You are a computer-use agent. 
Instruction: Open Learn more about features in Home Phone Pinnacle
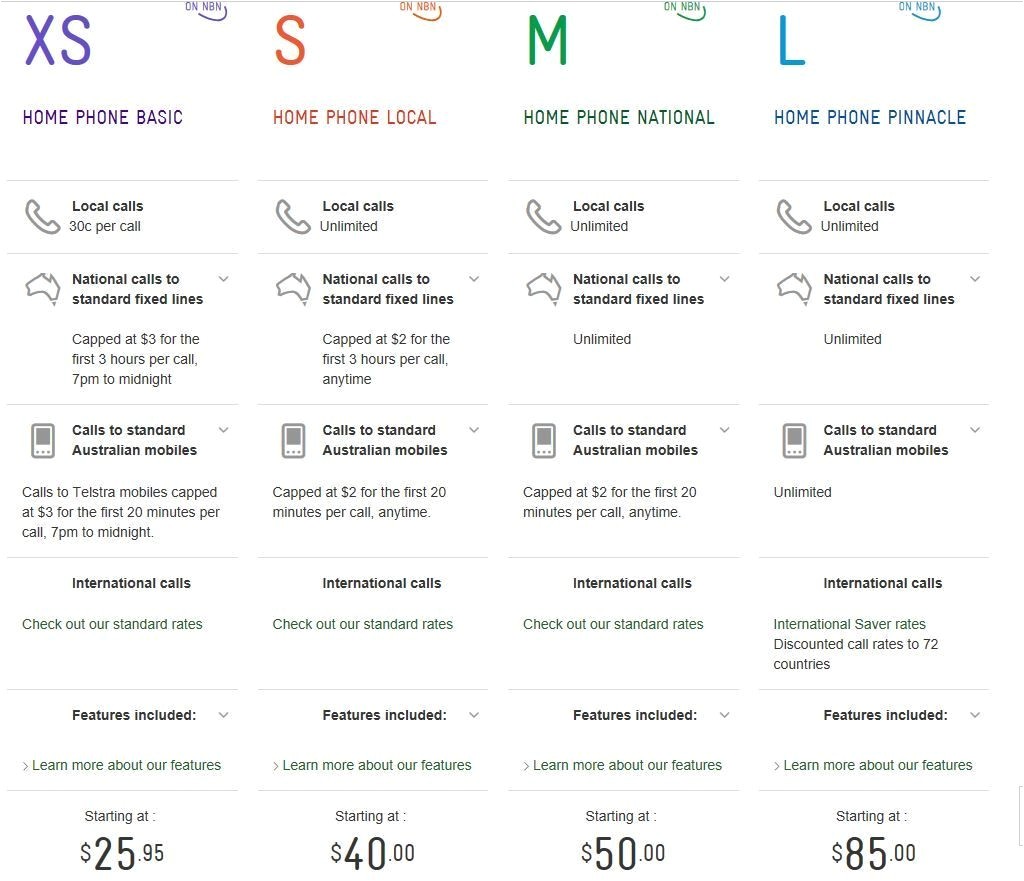[x=877, y=765]
